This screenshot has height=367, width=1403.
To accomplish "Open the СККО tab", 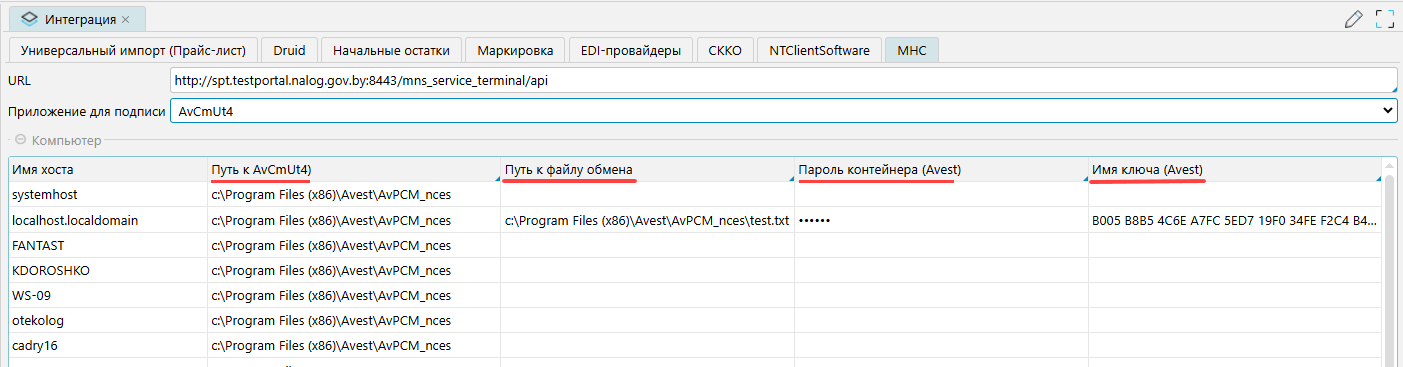I will (x=725, y=50).
